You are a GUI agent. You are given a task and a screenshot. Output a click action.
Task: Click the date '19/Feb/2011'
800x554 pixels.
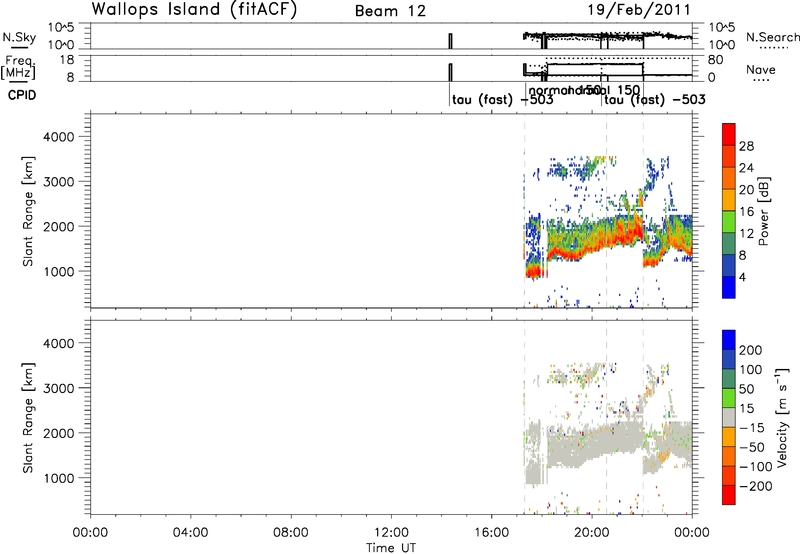click(x=639, y=10)
